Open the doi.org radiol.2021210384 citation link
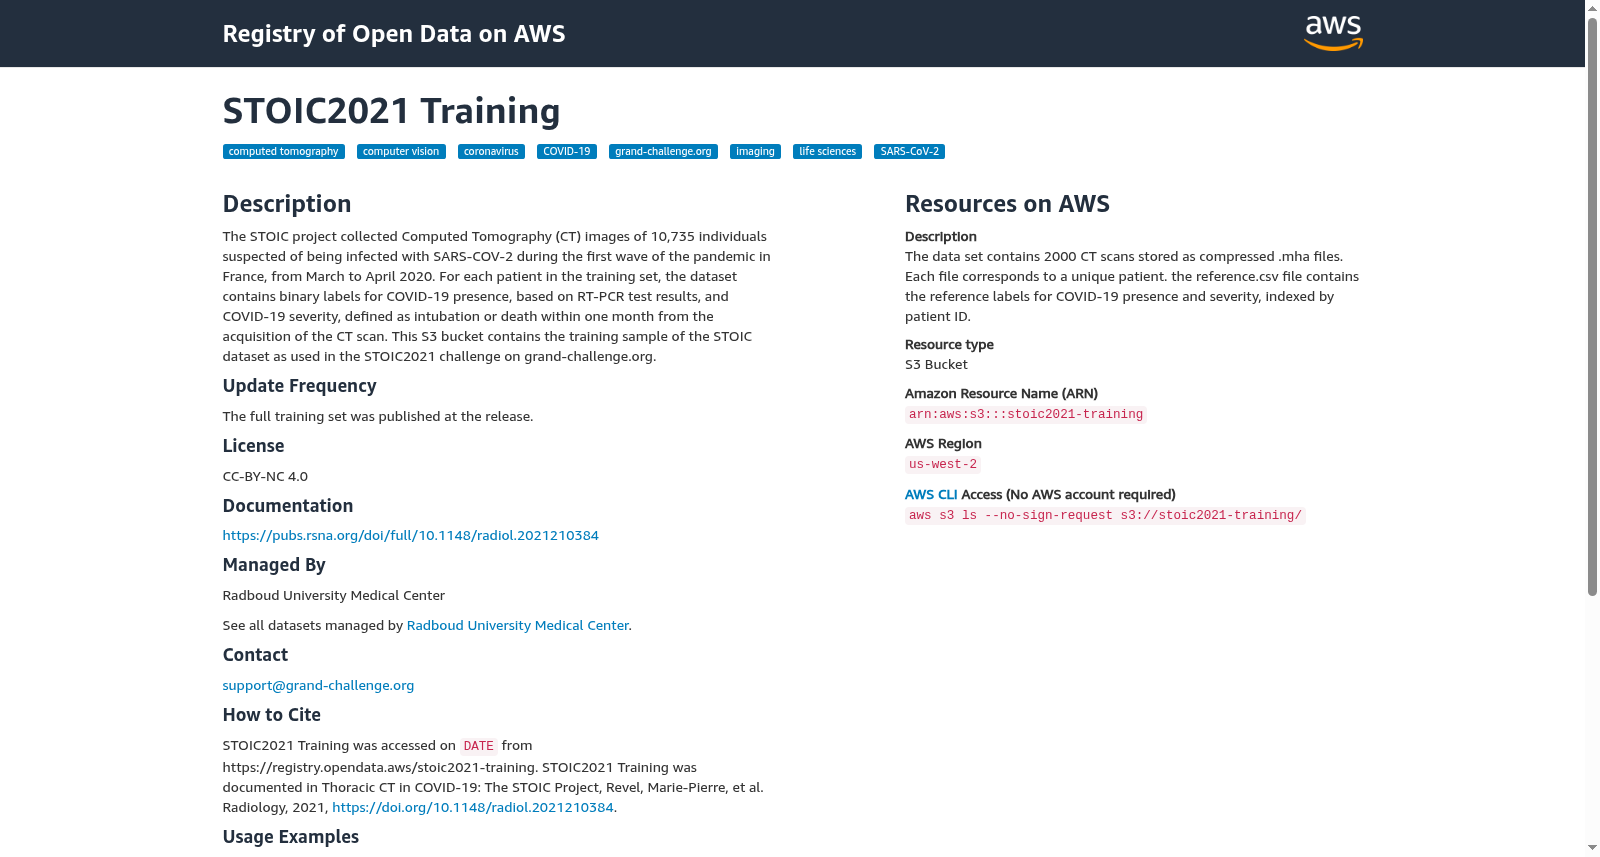The width and height of the screenshot is (1600, 857). tap(473, 807)
